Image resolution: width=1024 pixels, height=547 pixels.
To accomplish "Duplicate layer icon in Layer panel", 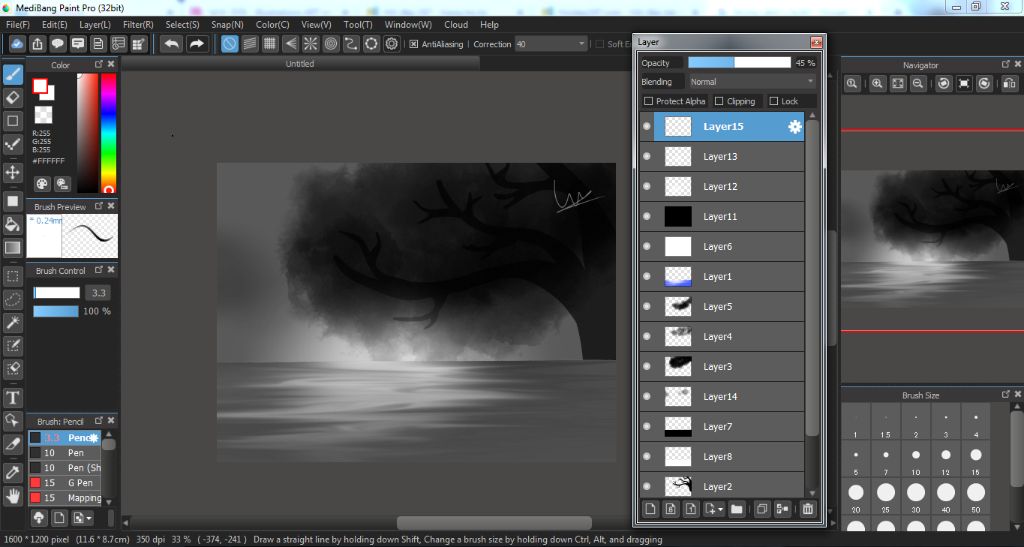I will [761, 509].
